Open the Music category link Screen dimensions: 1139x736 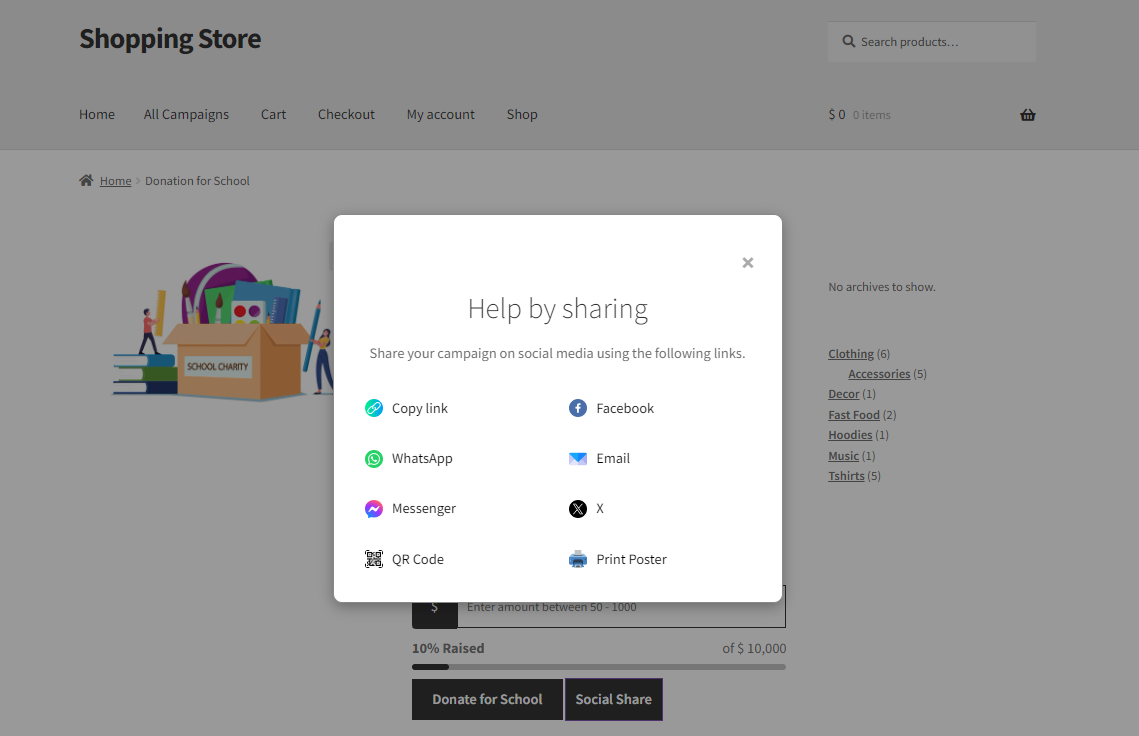(x=843, y=456)
